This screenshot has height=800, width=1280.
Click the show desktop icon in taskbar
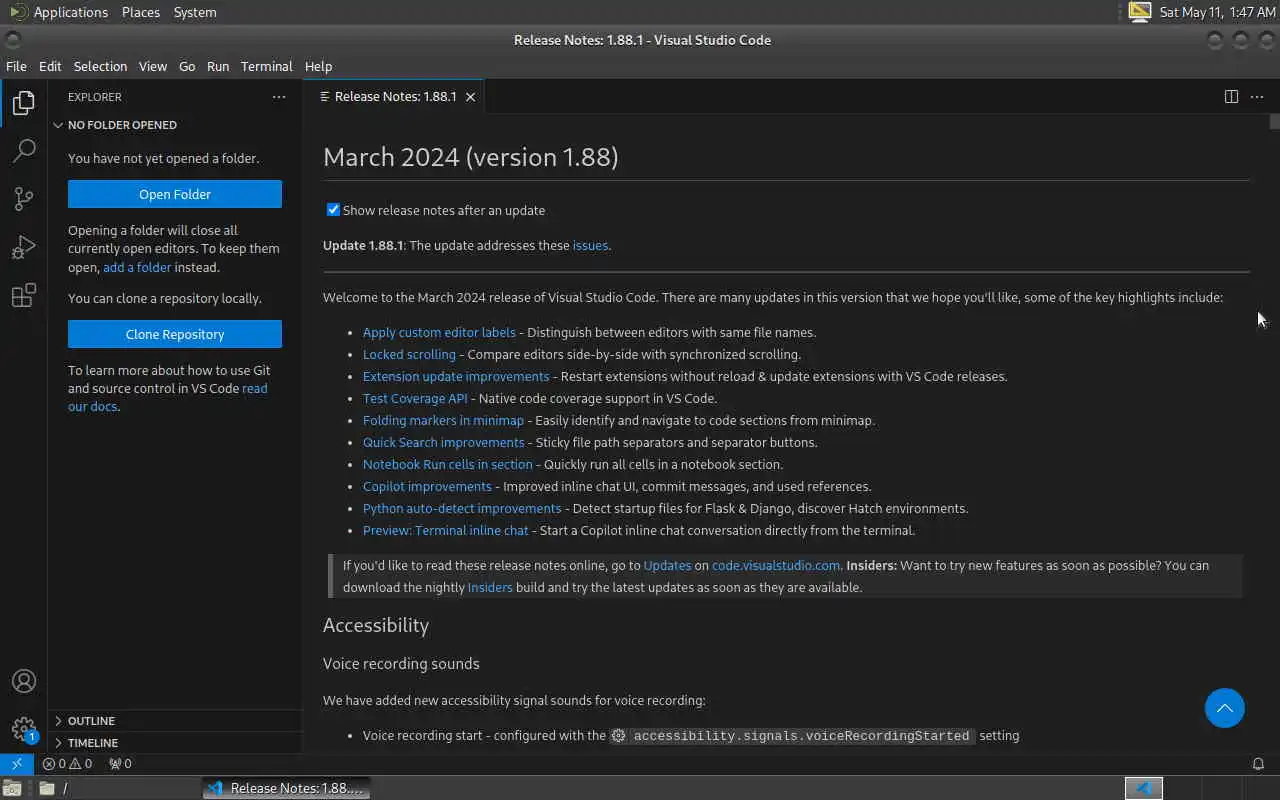click(11, 788)
